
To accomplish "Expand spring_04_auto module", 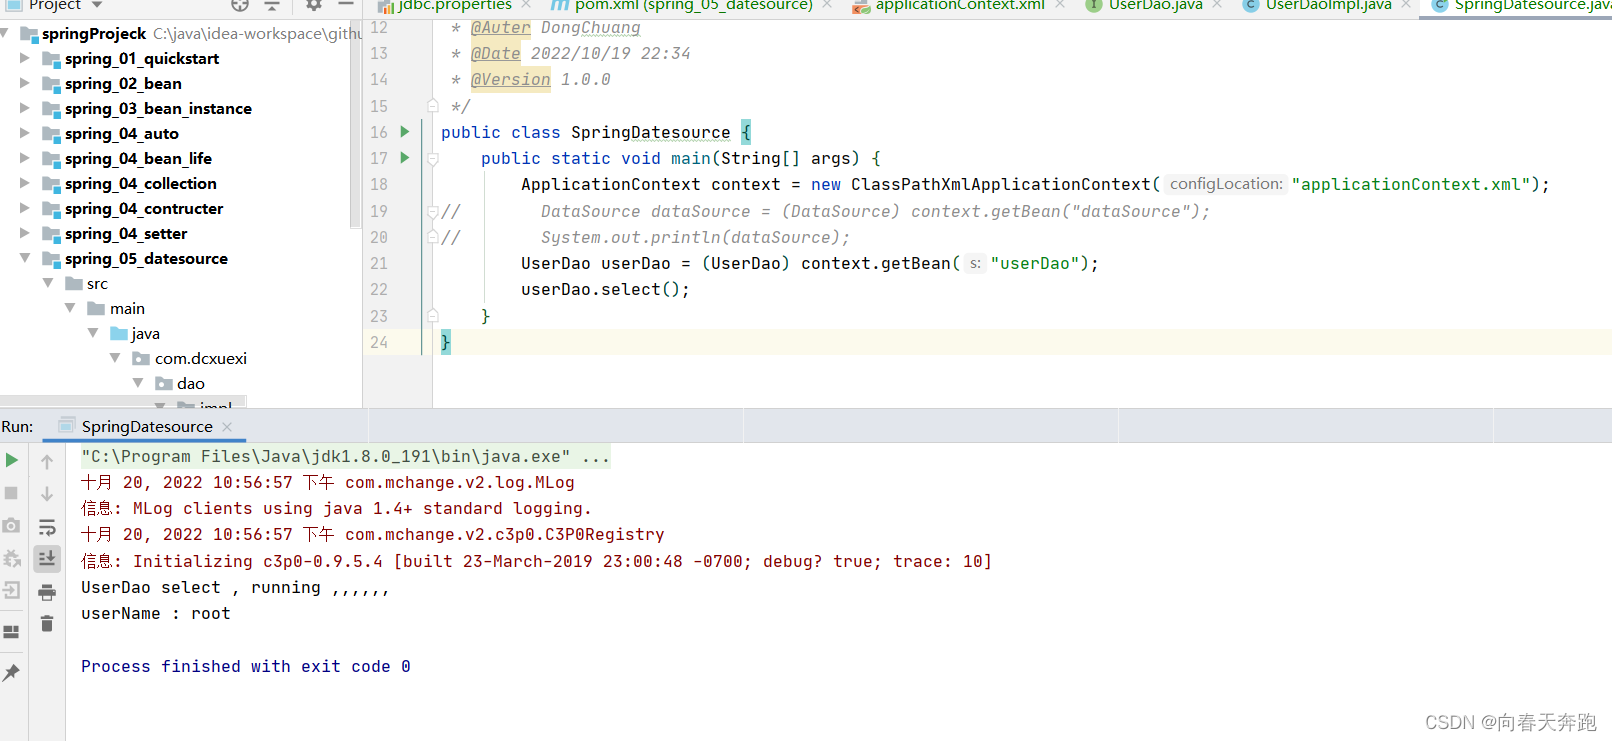I will pyautogui.click(x=25, y=133).
